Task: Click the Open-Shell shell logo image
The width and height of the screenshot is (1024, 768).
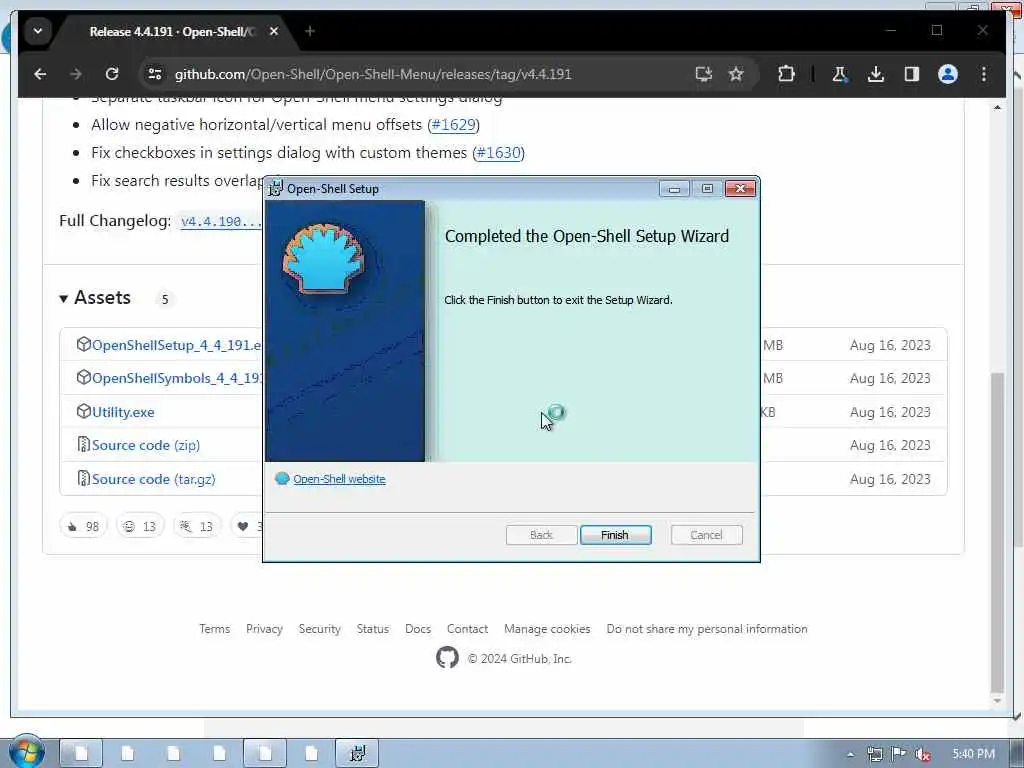Action: 323,259
